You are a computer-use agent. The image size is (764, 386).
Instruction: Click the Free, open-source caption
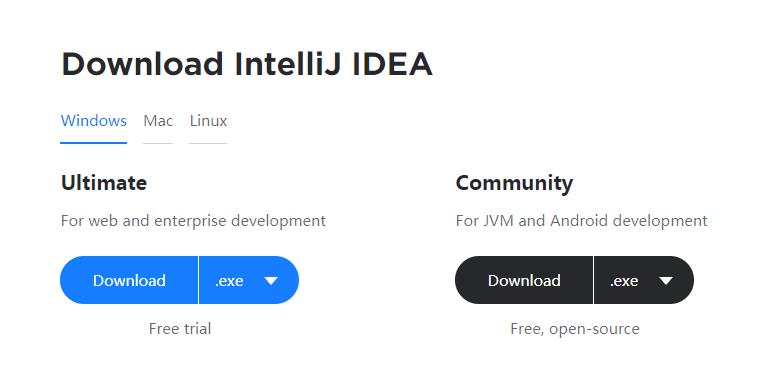click(x=575, y=329)
